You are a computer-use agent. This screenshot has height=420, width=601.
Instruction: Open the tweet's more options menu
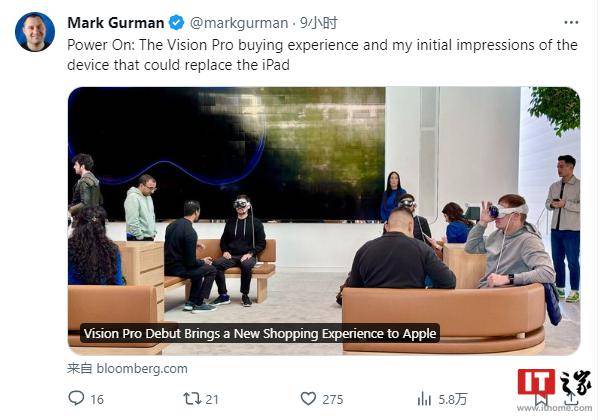click(x=571, y=22)
